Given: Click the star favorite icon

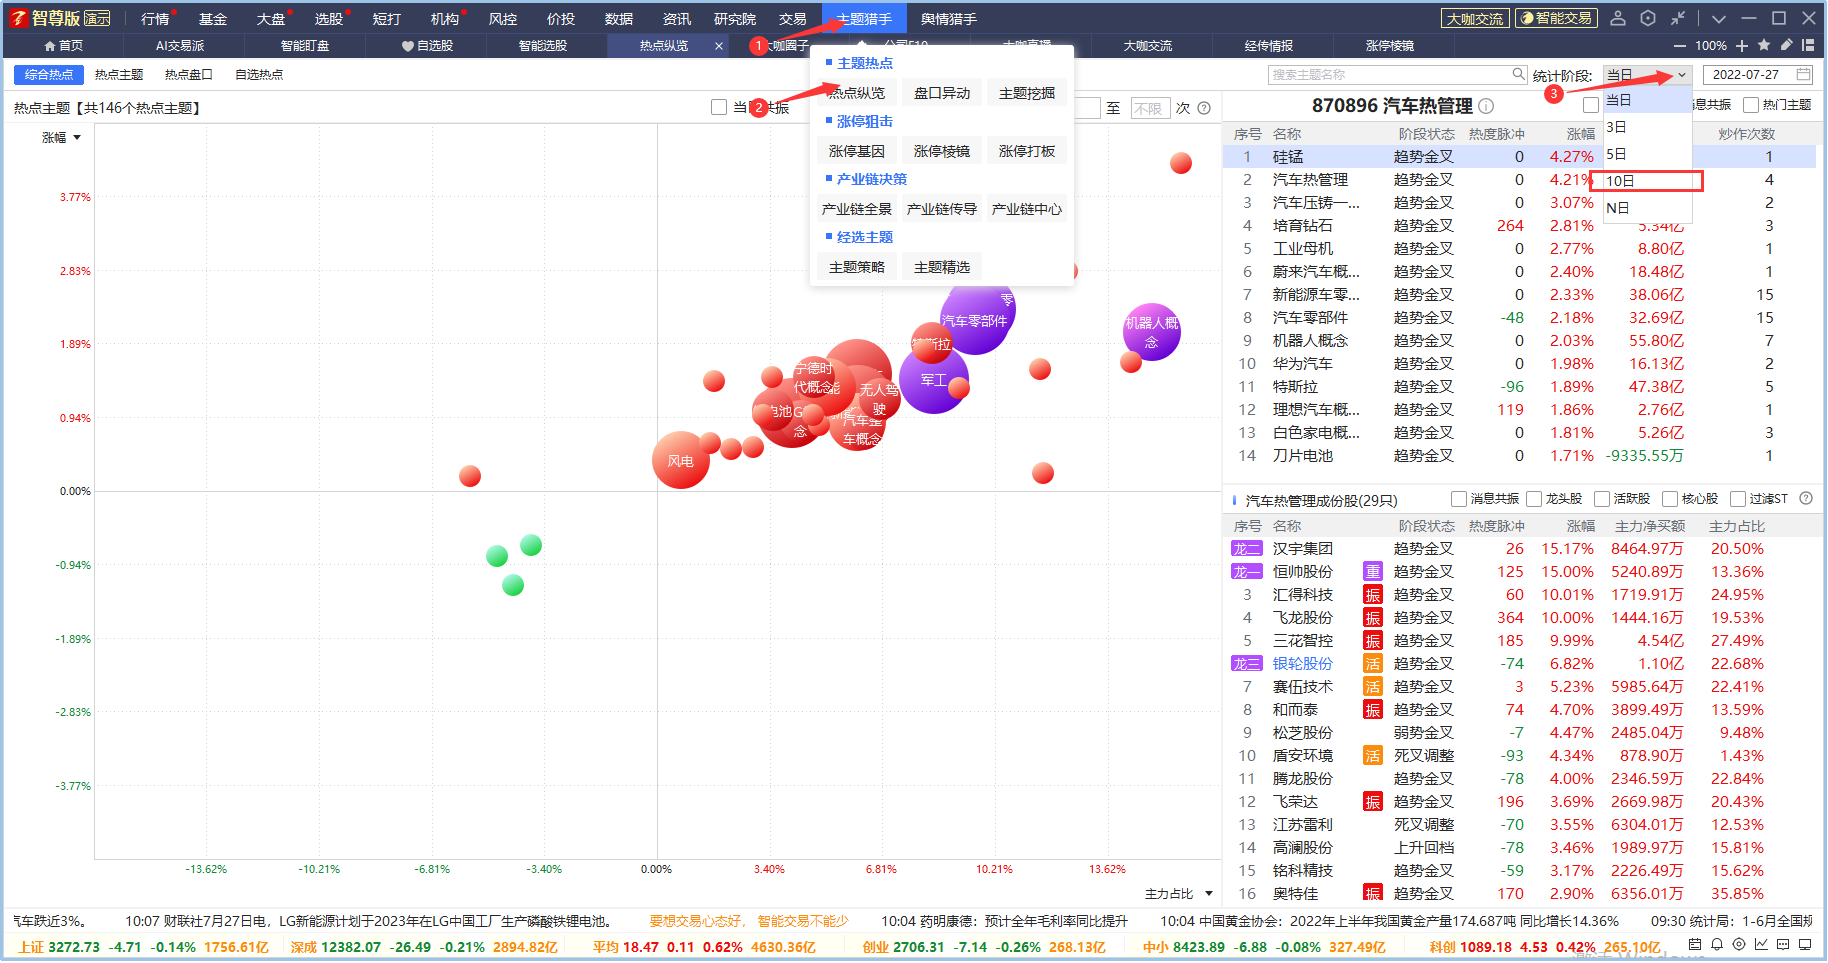Looking at the screenshot, I should pyautogui.click(x=1764, y=45).
